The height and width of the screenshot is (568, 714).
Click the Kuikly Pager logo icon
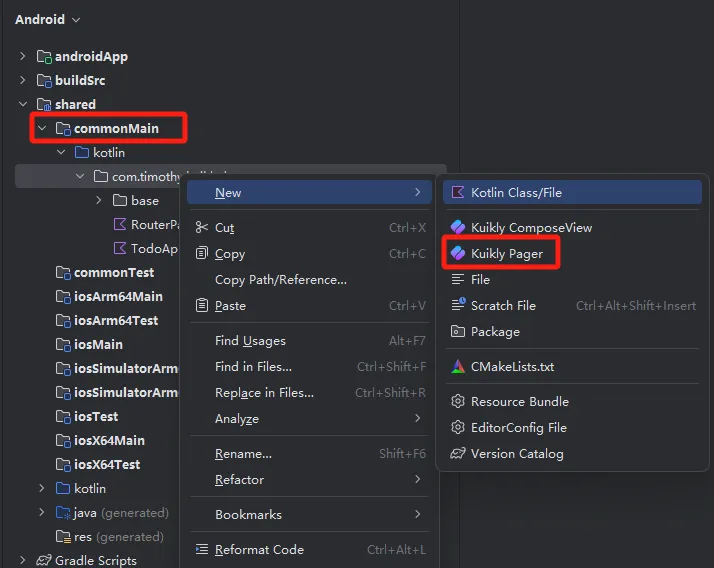pos(458,253)
